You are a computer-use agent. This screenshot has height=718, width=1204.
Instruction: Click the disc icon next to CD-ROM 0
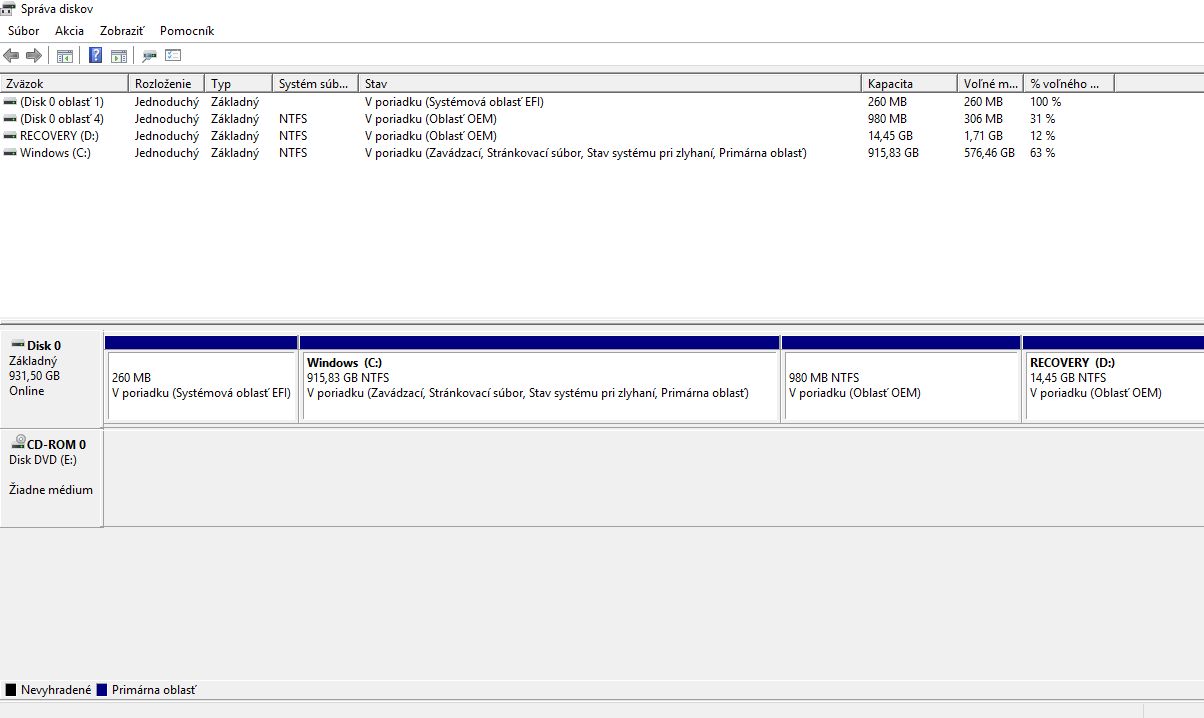17,442
